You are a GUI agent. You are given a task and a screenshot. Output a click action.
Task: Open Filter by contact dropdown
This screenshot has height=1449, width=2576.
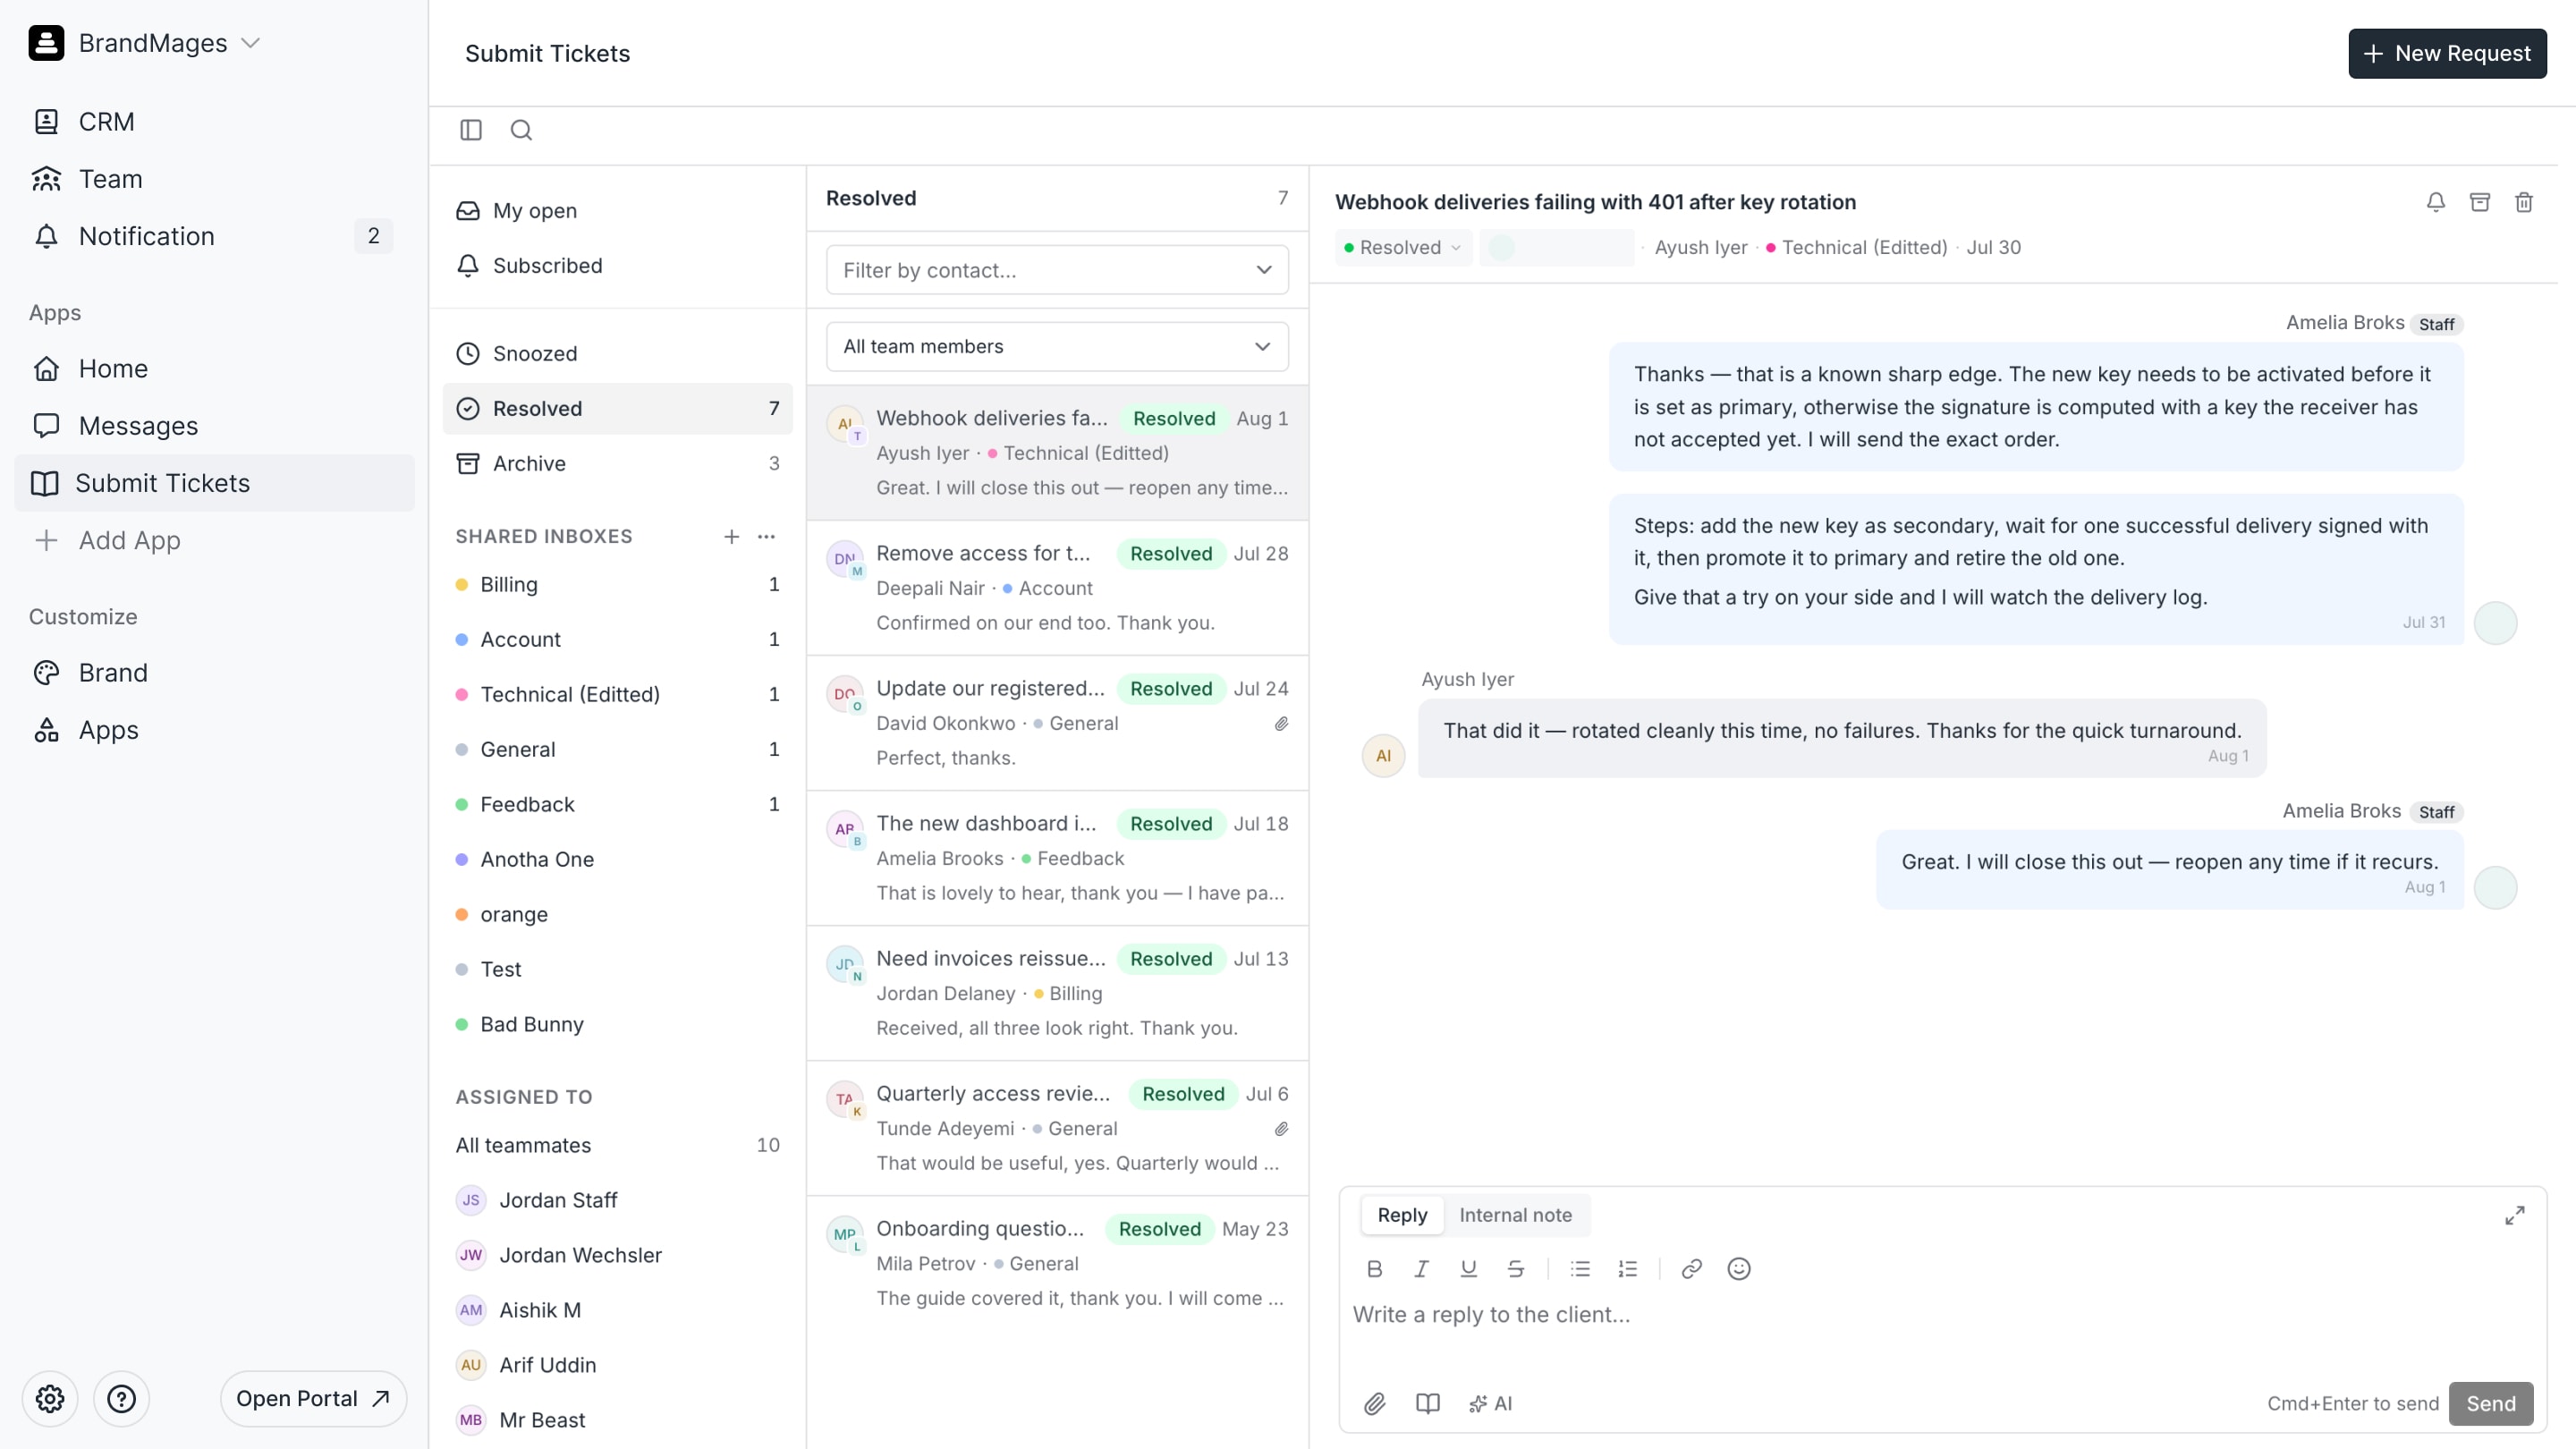[1058, 270]
